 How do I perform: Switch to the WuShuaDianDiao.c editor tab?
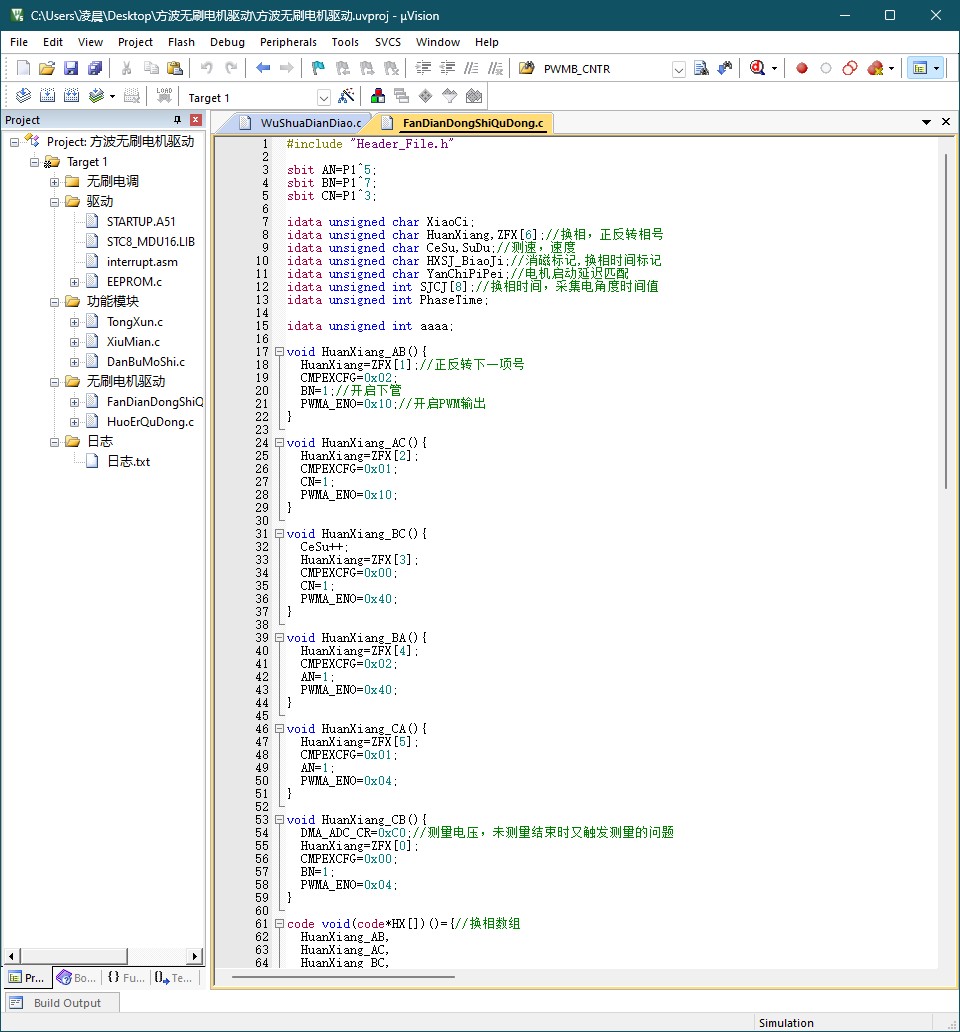tap(310, 123)
